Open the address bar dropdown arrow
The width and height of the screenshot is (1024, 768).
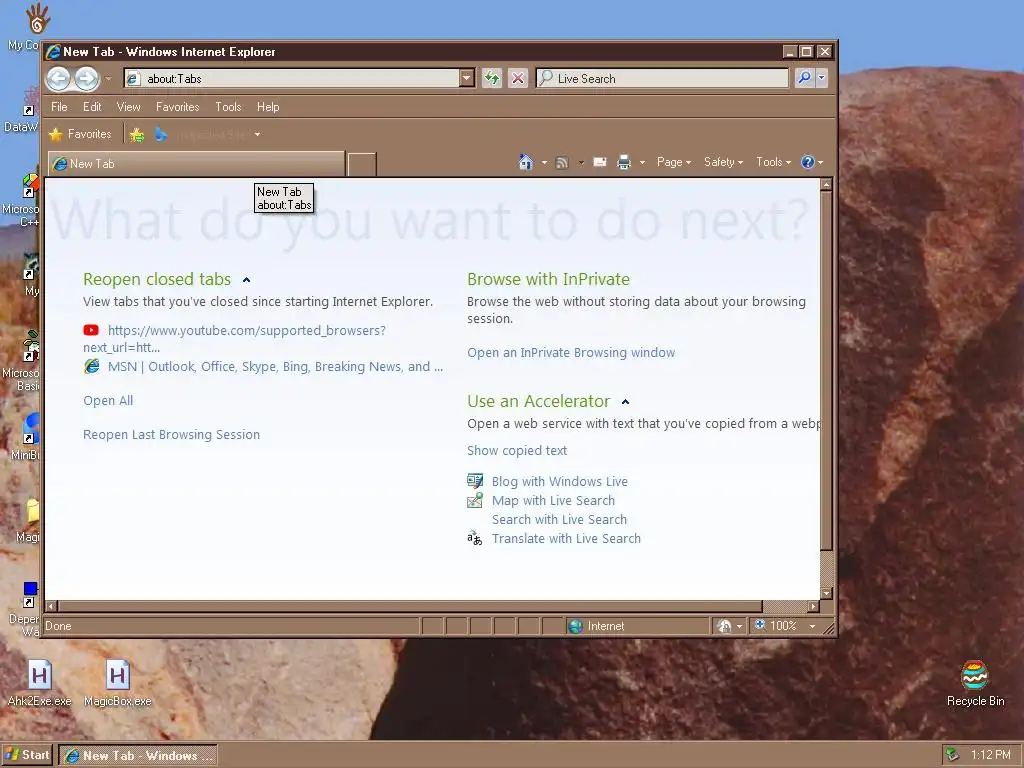(x=466, y=78)
